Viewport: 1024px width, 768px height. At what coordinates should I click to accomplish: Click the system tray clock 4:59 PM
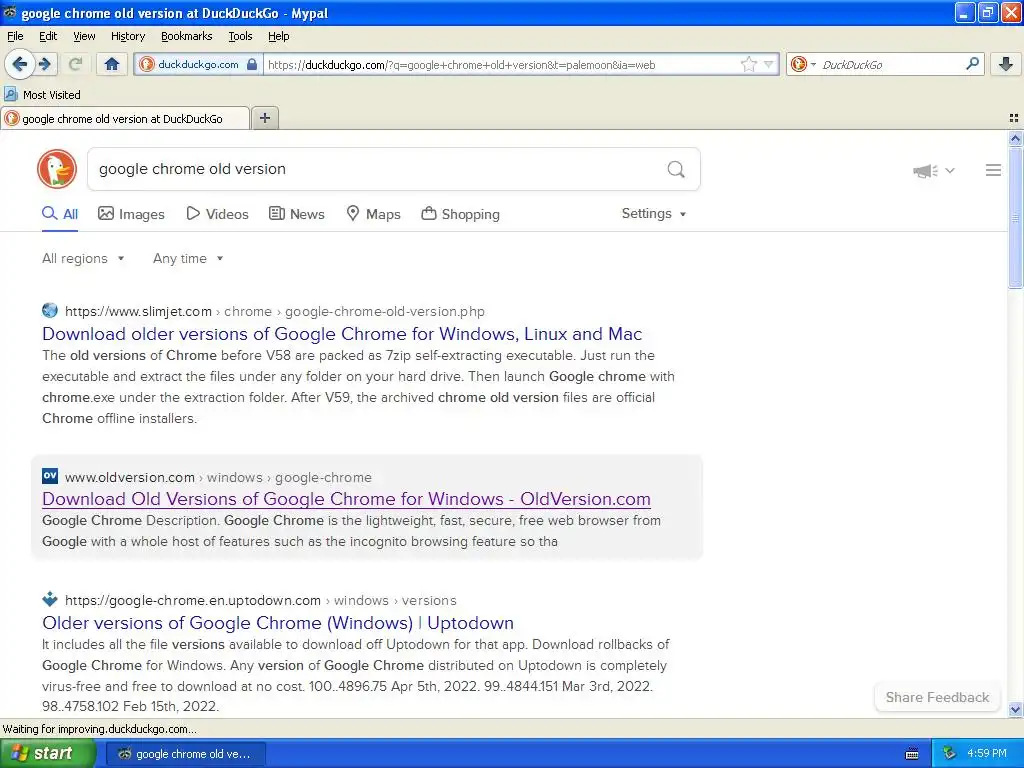[x=987, y=754]
